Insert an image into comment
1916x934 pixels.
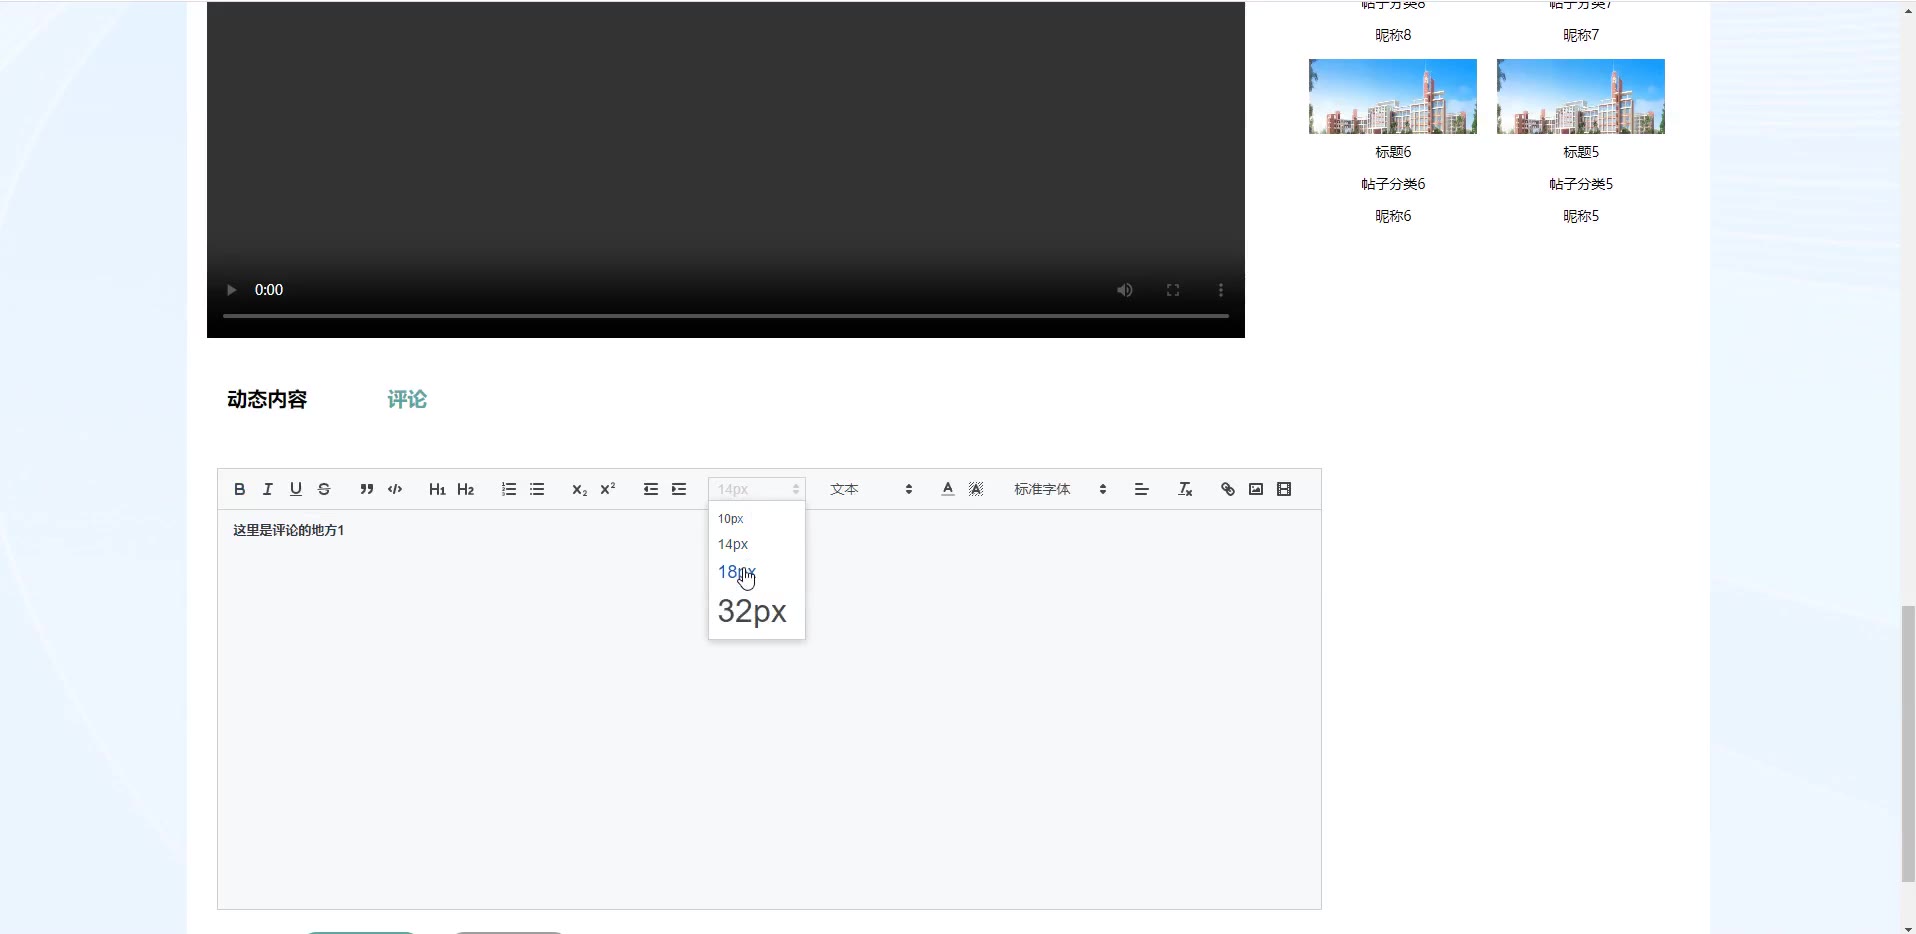[1256, 489]
